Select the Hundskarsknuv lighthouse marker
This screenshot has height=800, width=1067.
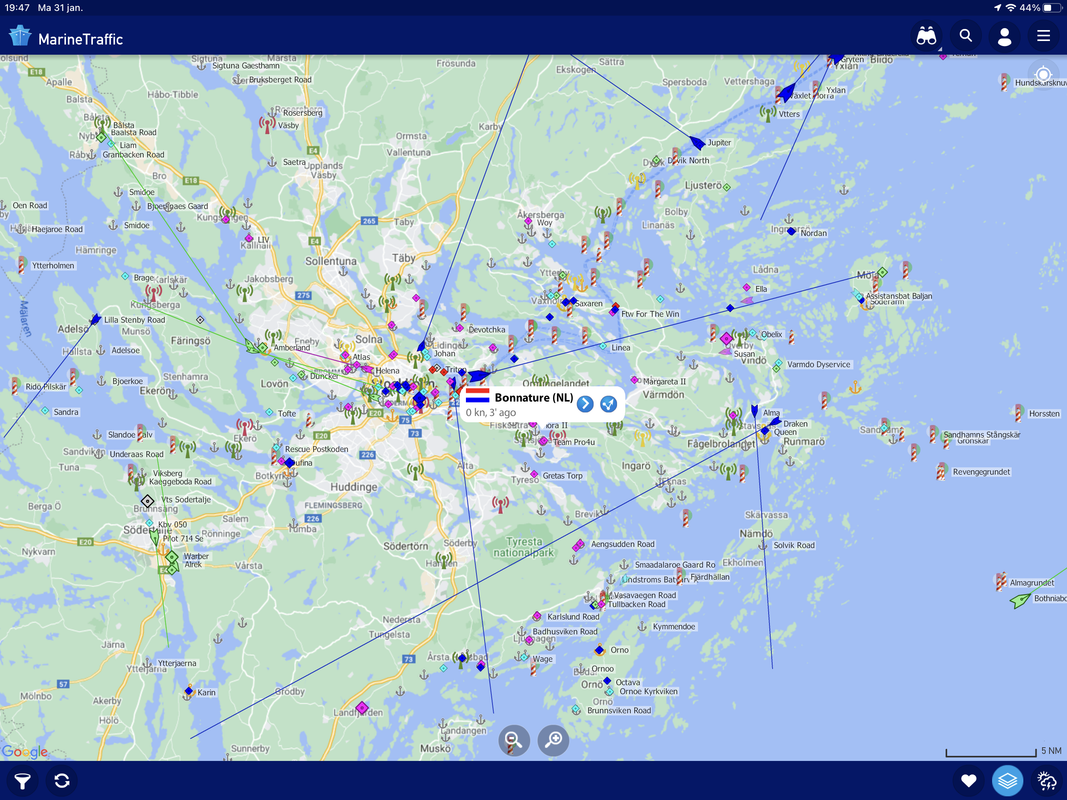(x=1004, y=82)
